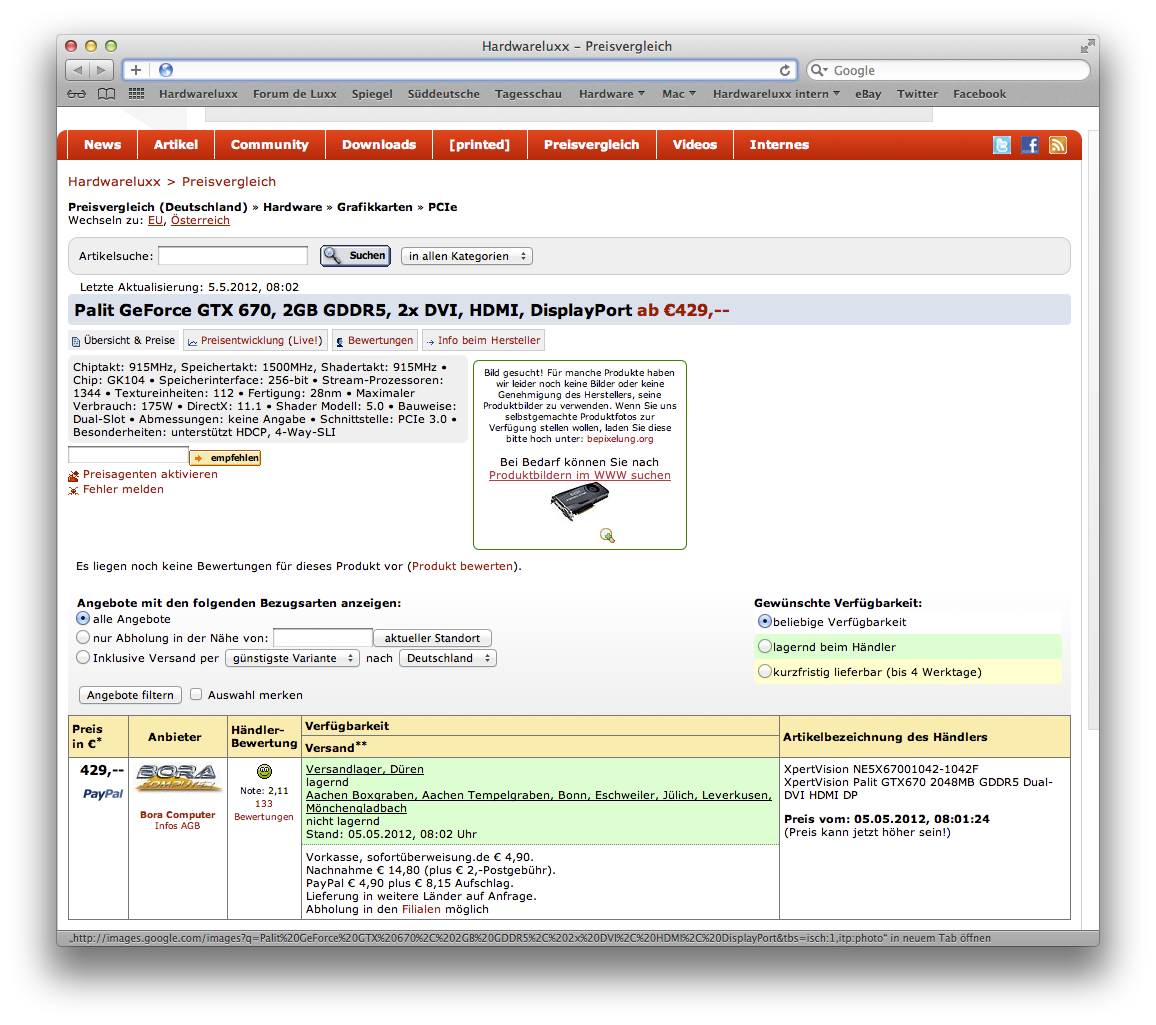Switch to Österreich price comparison
Screen dimensions: 1156x1025
[200, 220]
